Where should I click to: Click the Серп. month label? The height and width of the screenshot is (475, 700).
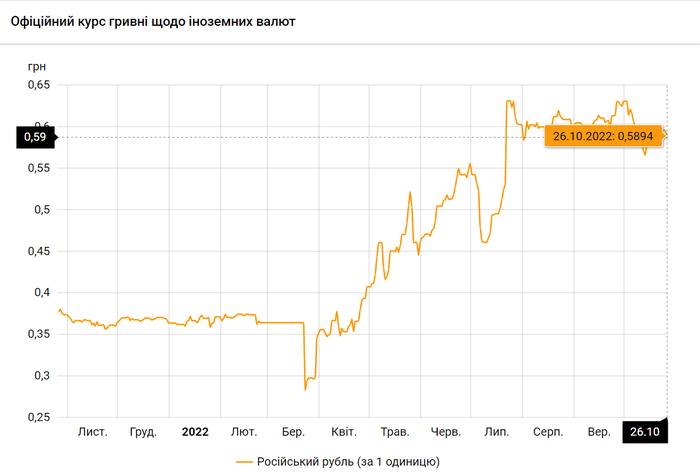pyautogui.click(x=548, y=432)
